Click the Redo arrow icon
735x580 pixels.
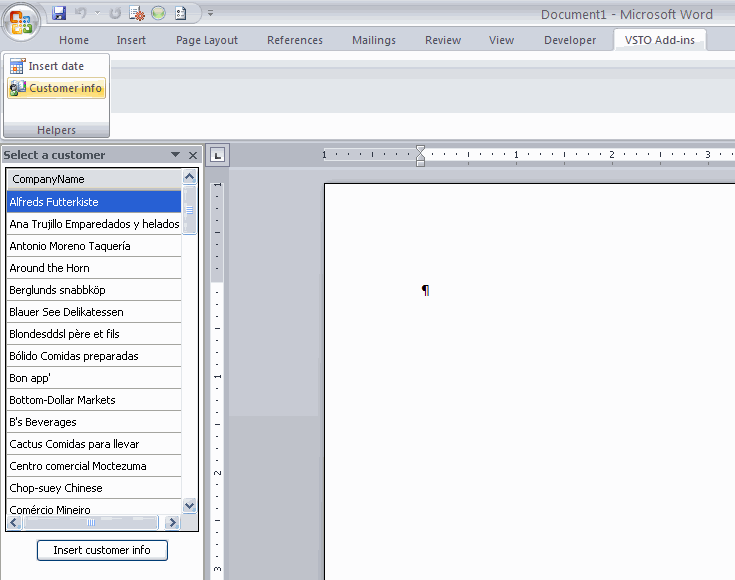tap(115, 14)
